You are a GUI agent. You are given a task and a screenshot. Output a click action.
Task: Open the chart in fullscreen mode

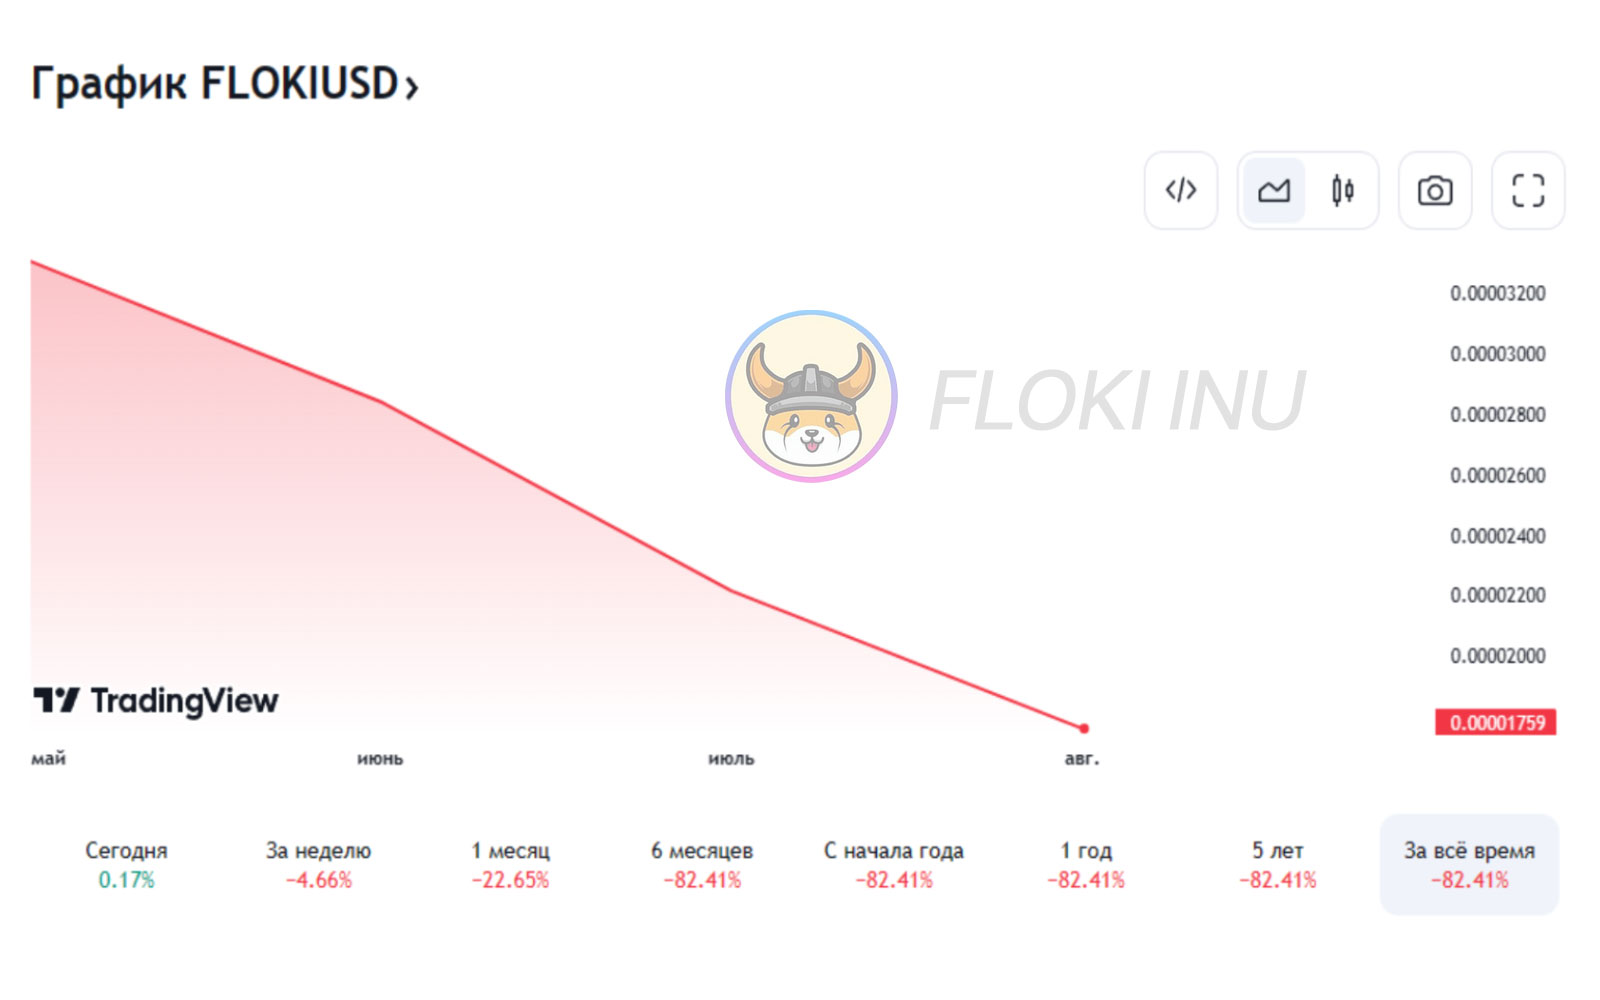[x=1527, y=190]
